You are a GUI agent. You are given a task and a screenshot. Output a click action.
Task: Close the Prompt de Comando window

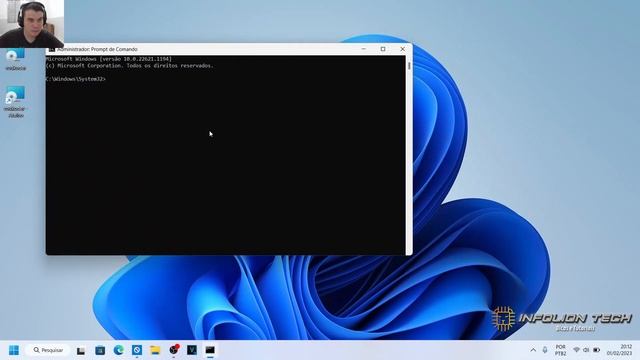[402, 49]
